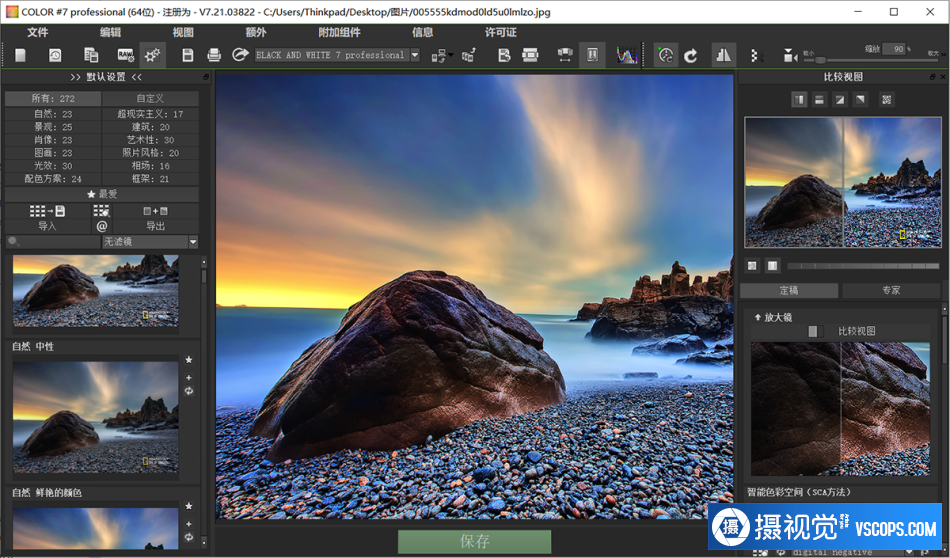
Task: Filter presets by 建筑: 20
Action: pos(150,127)
